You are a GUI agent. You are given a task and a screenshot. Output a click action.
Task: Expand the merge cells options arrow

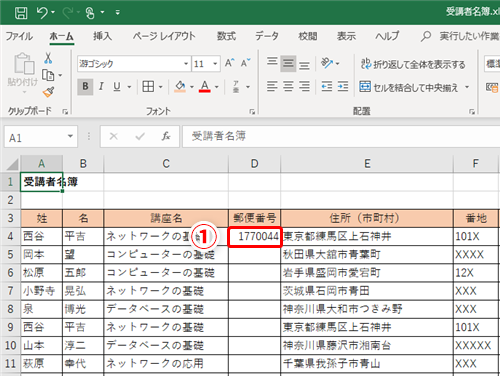coord(467,87)
